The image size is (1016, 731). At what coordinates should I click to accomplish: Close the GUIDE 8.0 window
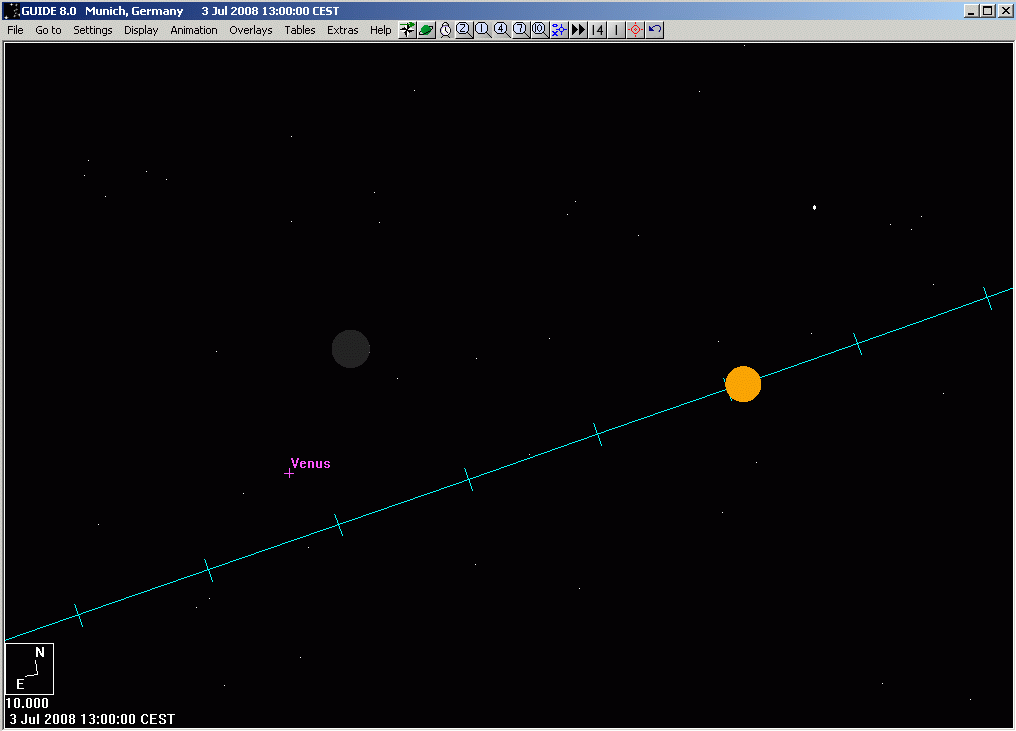(x=1005, y=11)
